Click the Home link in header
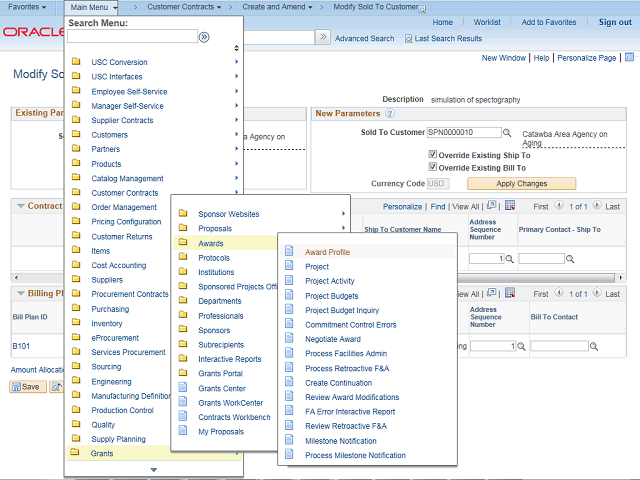The width and height of the screenshot is (640, 480). point(442,22)
